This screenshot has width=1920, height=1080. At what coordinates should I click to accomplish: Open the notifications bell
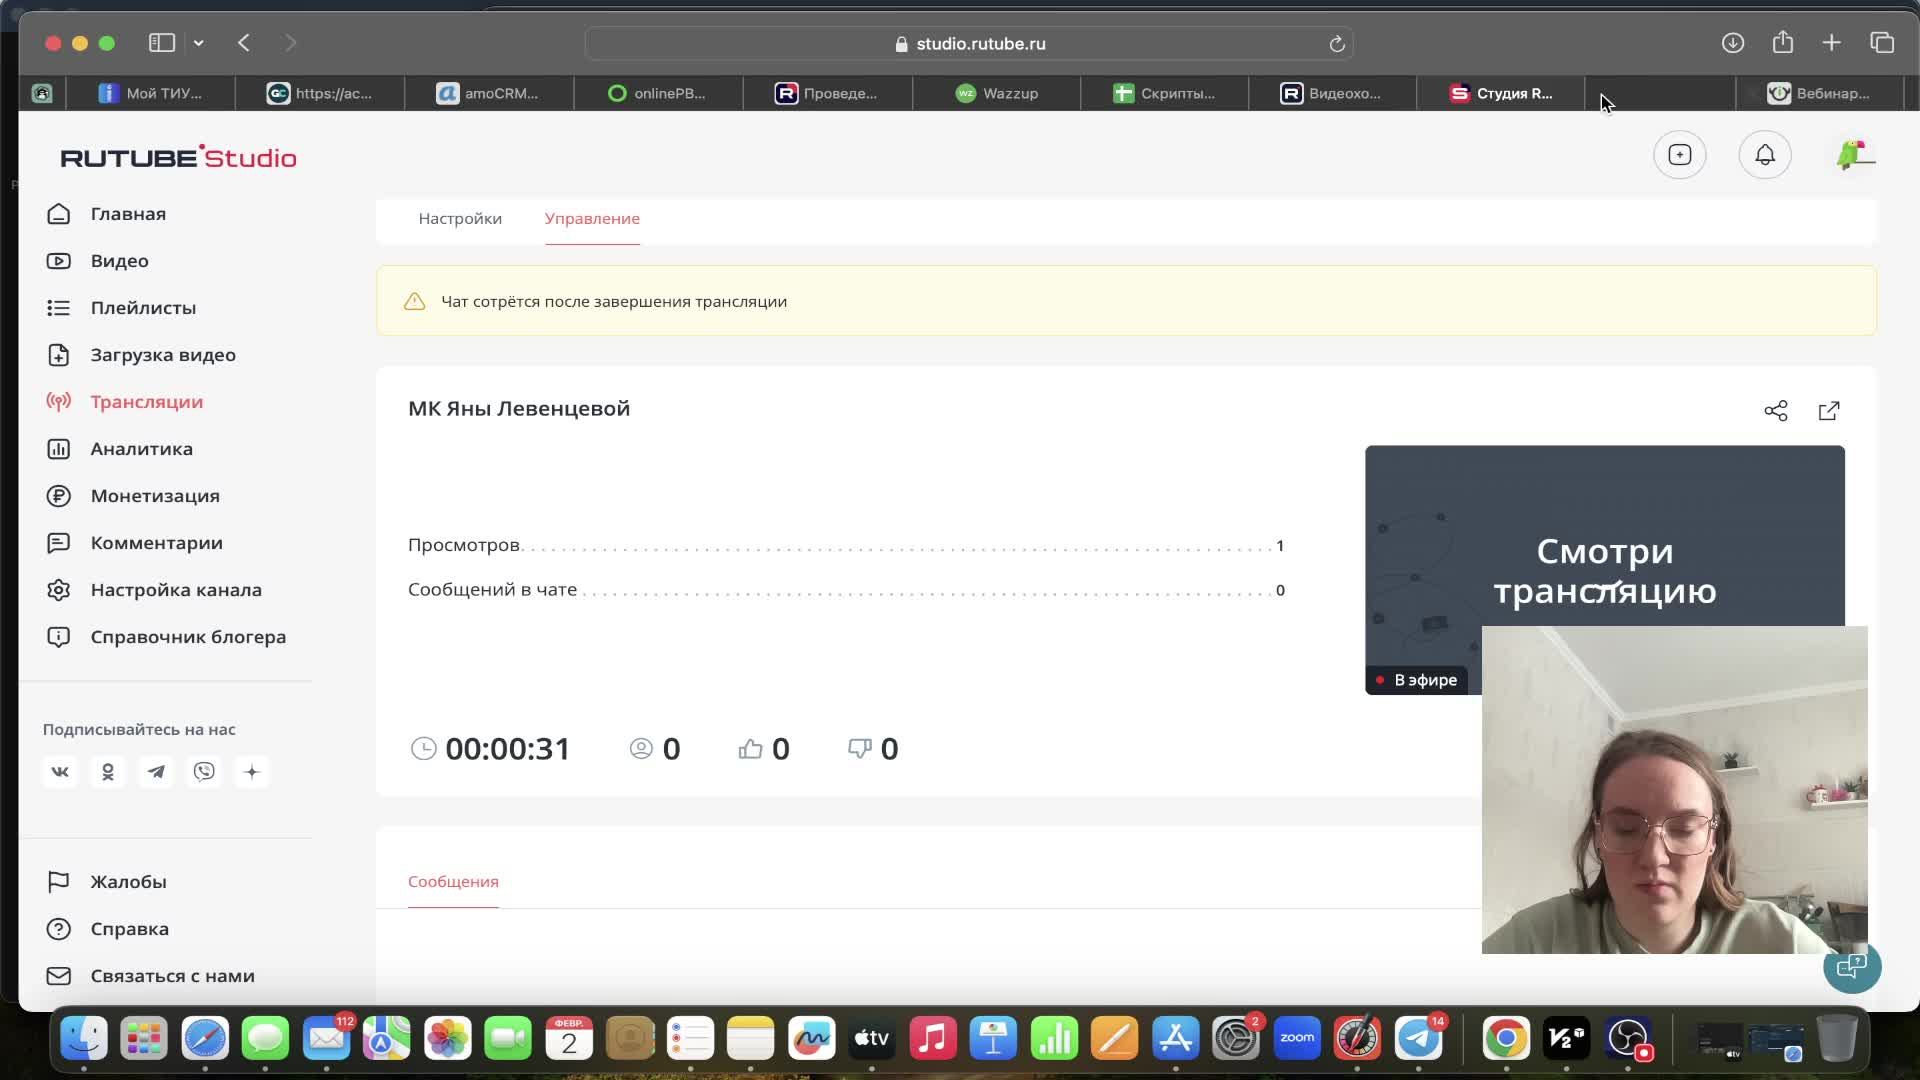pyautogui.click(x=1765, y=155)
